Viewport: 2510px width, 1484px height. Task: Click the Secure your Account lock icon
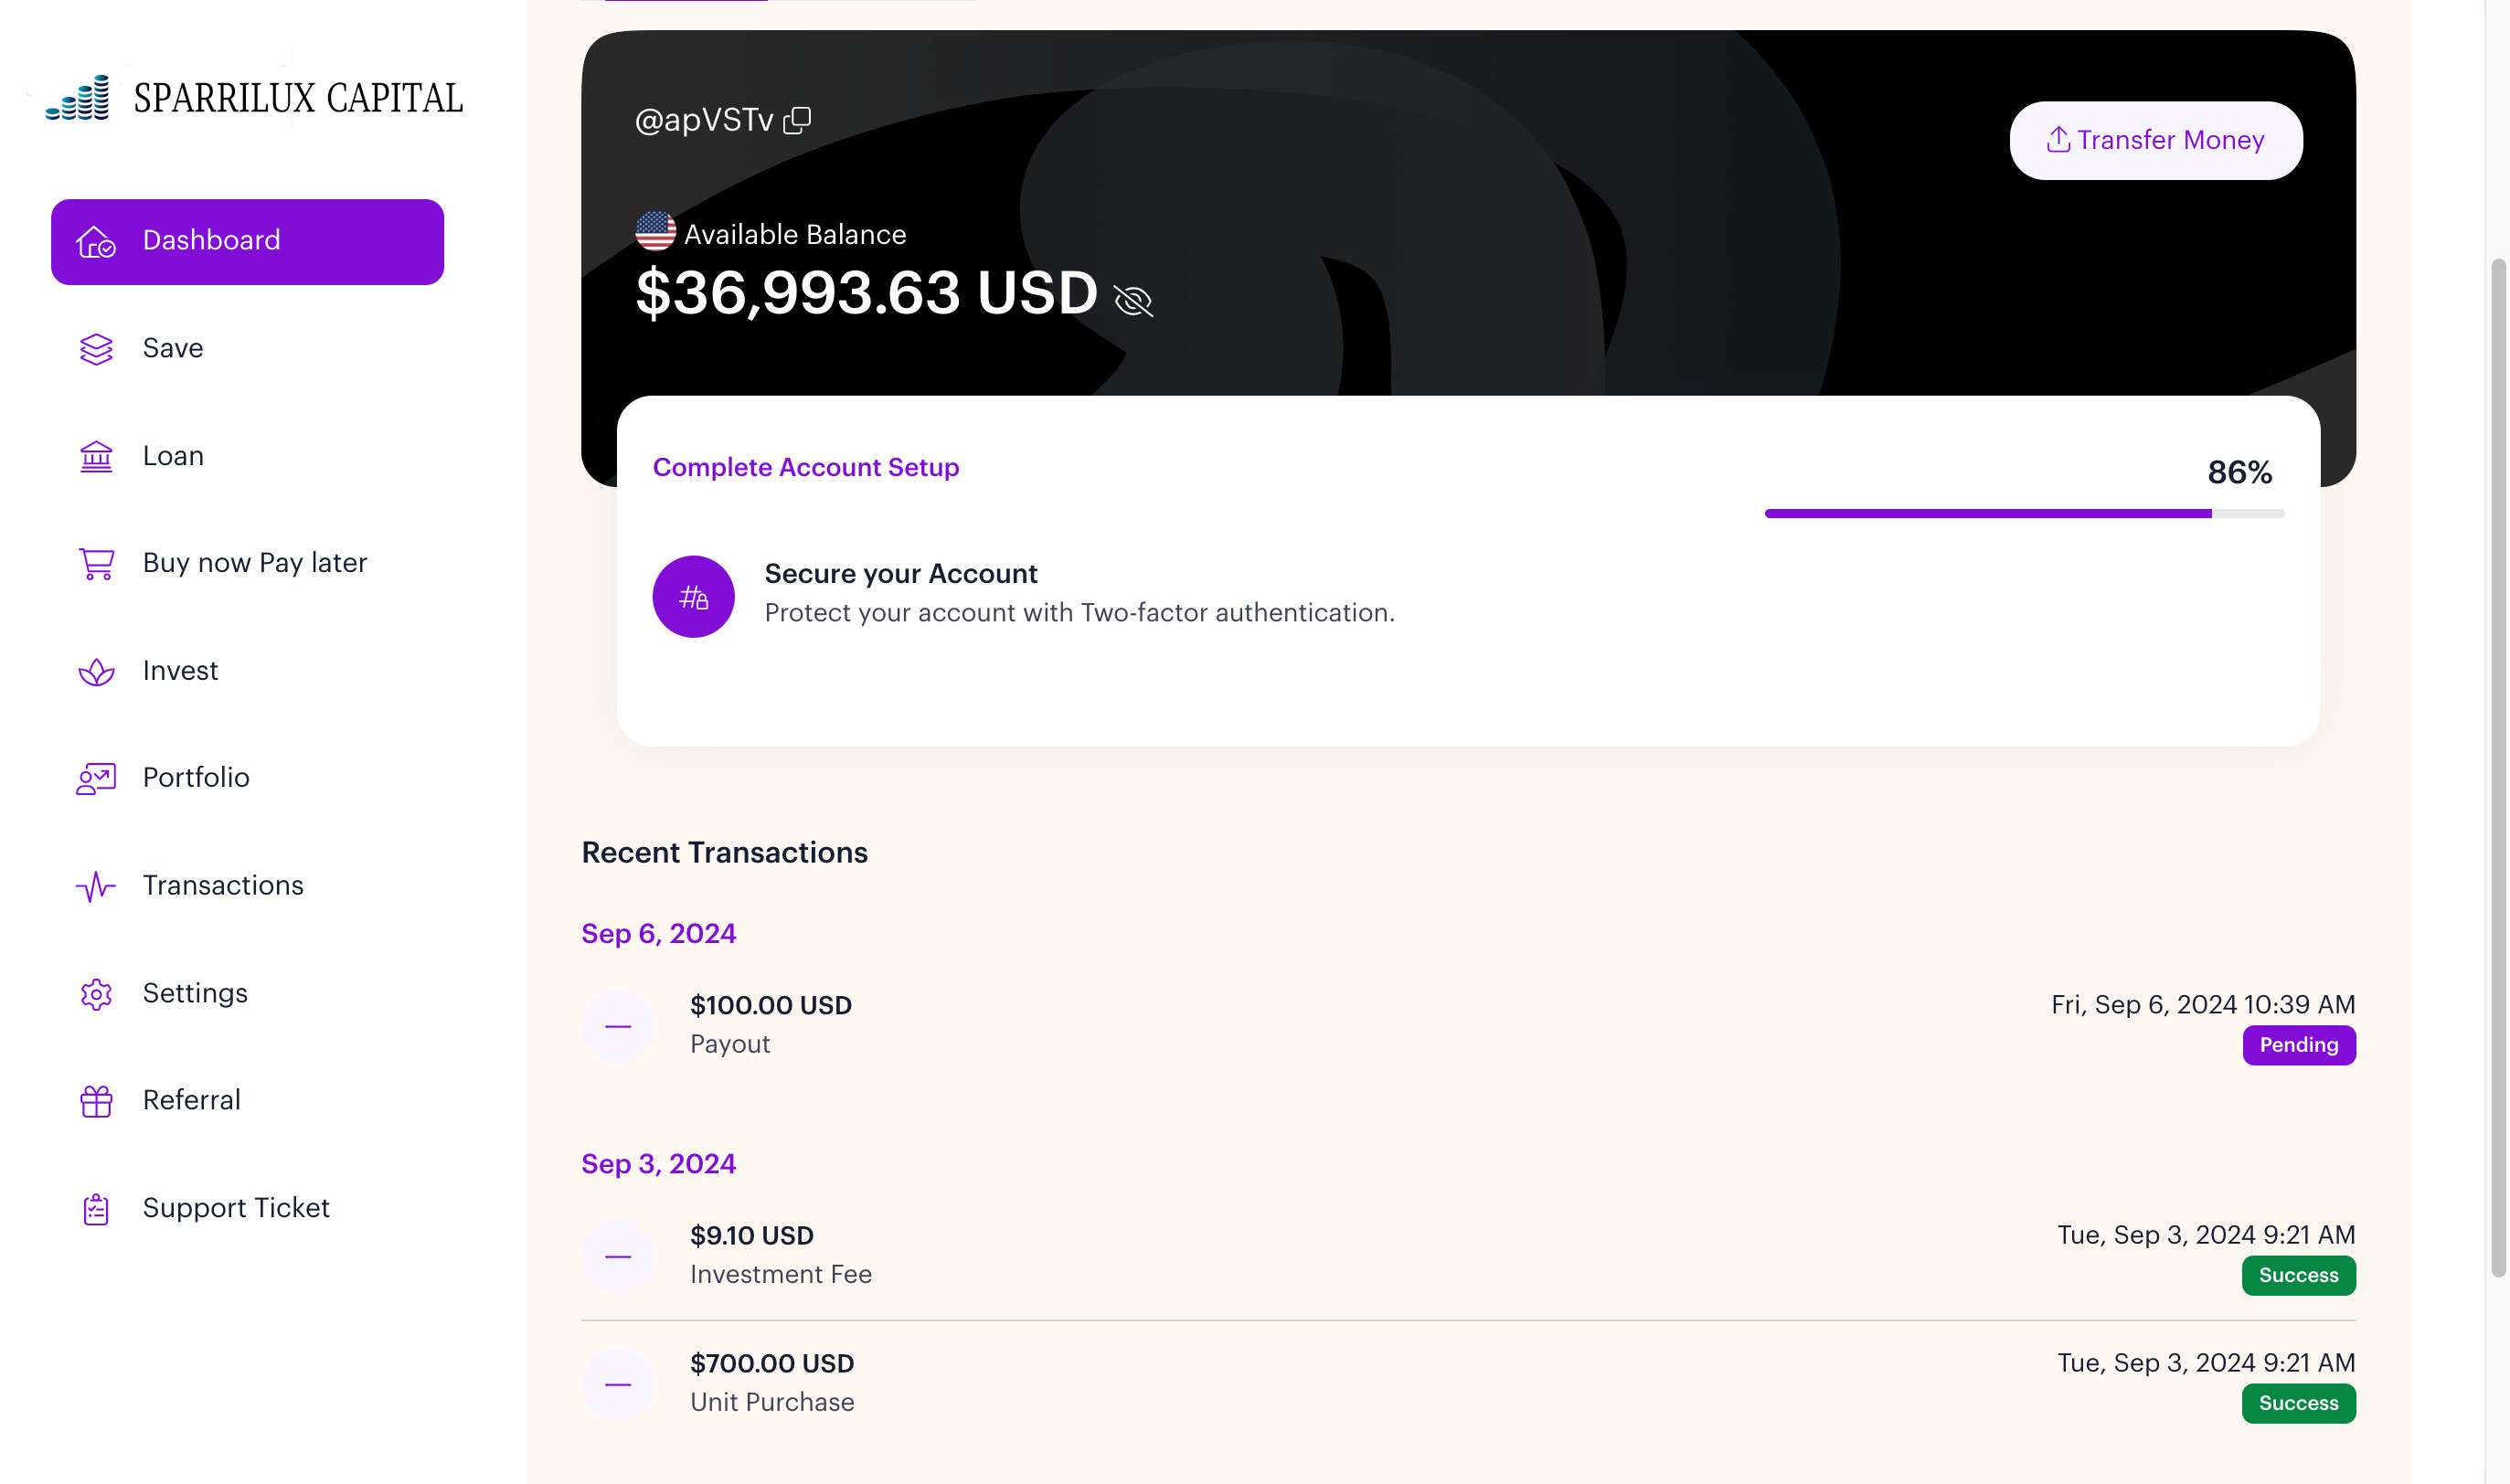coord(693,597)
